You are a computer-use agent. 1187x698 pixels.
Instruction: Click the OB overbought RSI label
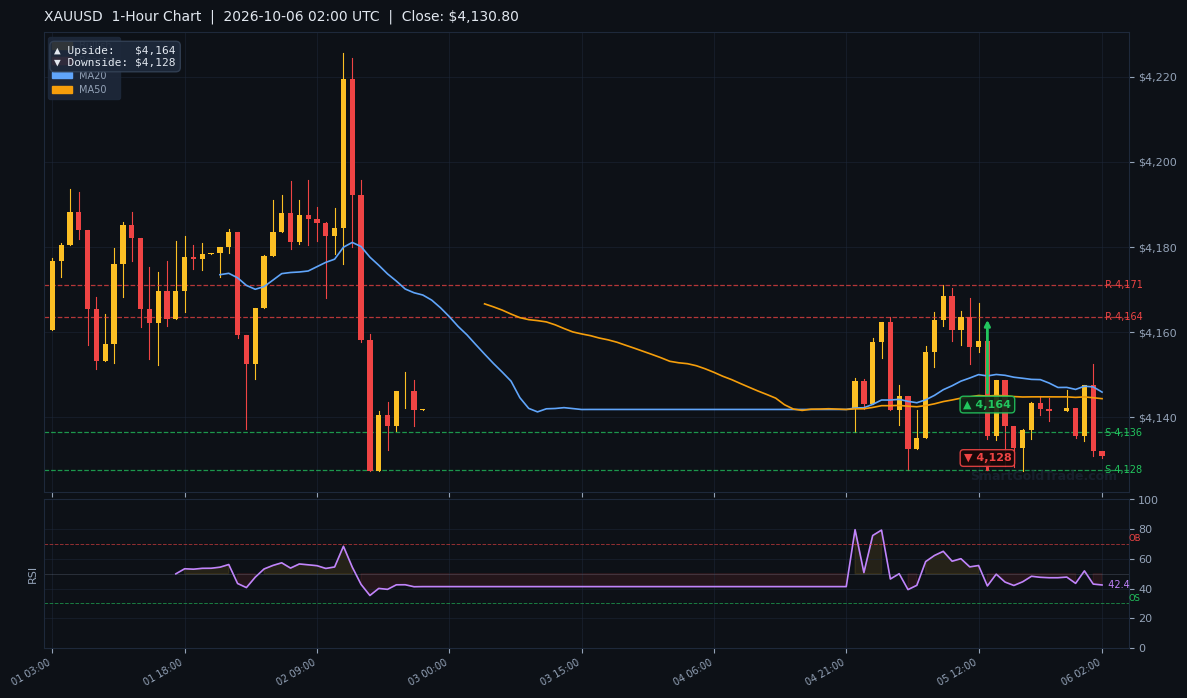point(1134,538)
